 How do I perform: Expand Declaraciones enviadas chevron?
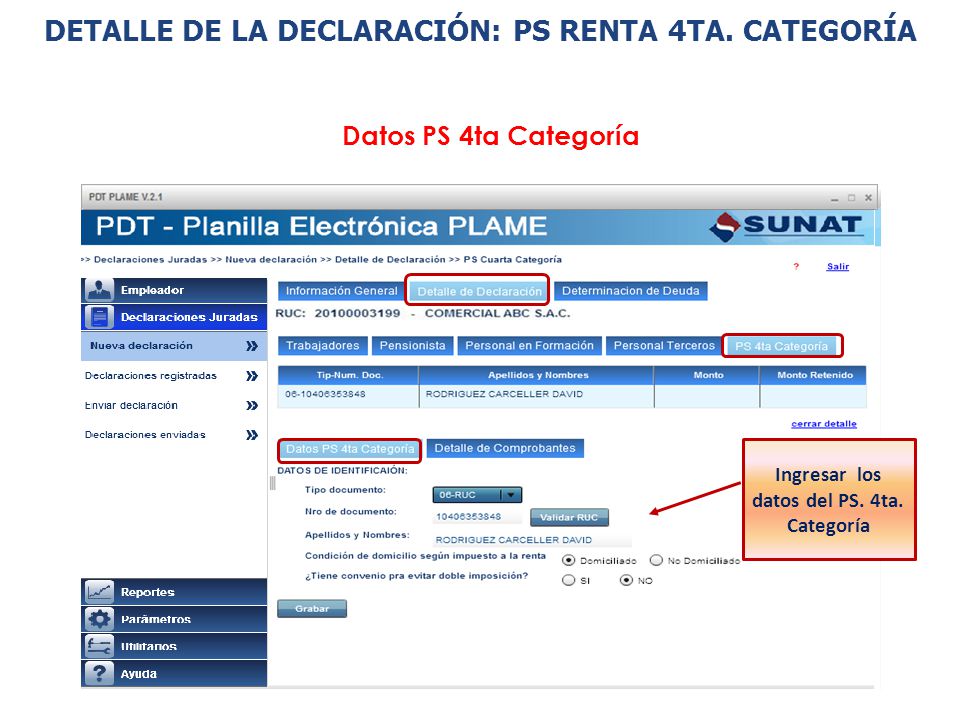(252, 435)
